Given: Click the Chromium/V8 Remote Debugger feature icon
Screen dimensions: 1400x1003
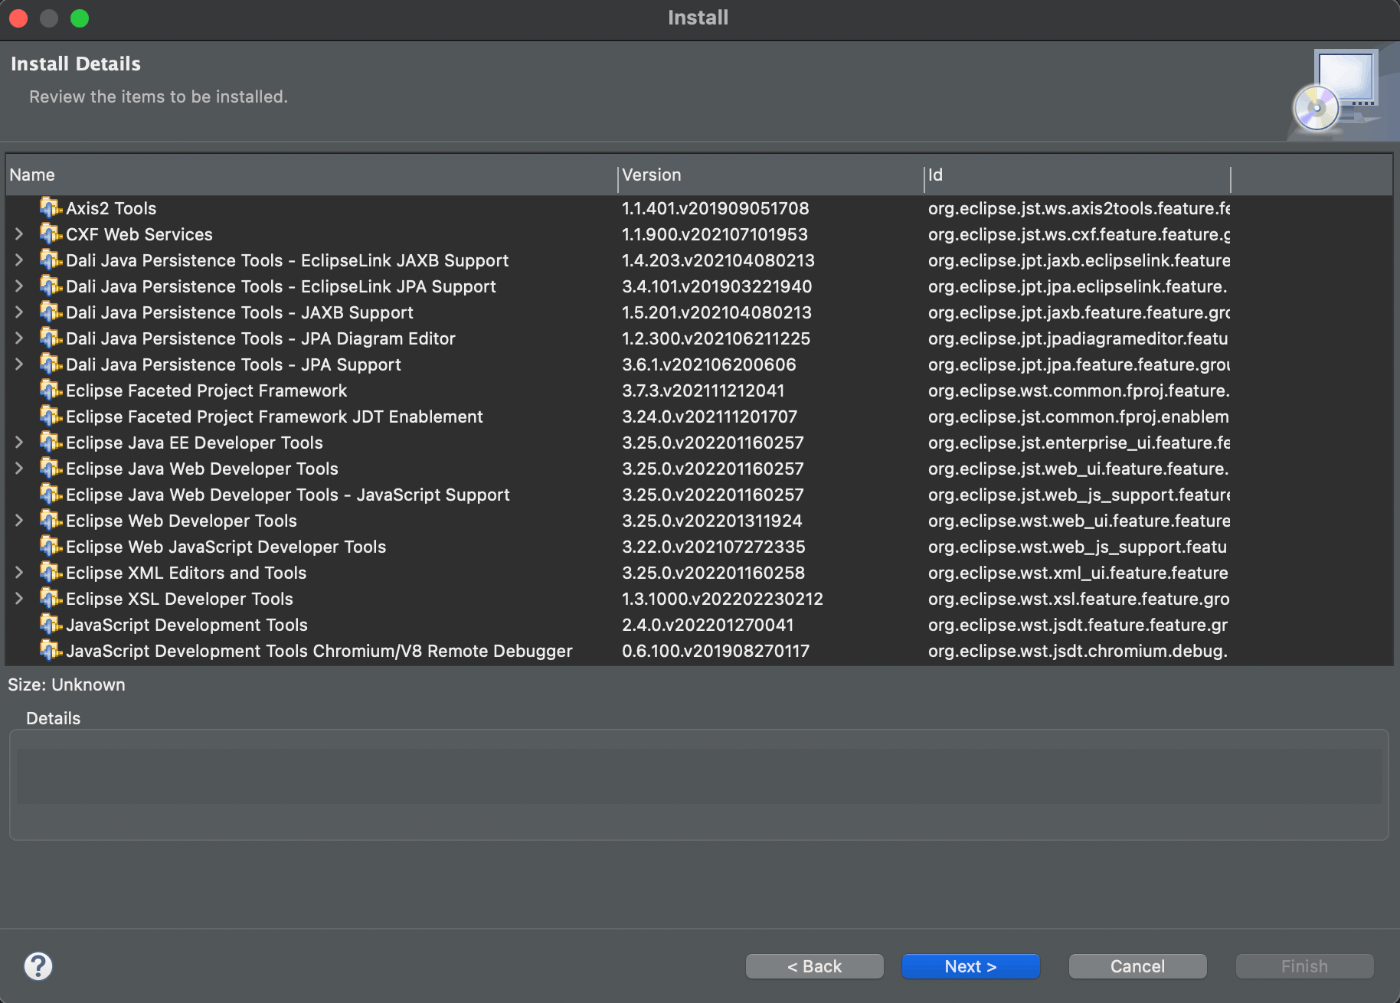Looking at the screenshot, I should (x=50, y=649).
